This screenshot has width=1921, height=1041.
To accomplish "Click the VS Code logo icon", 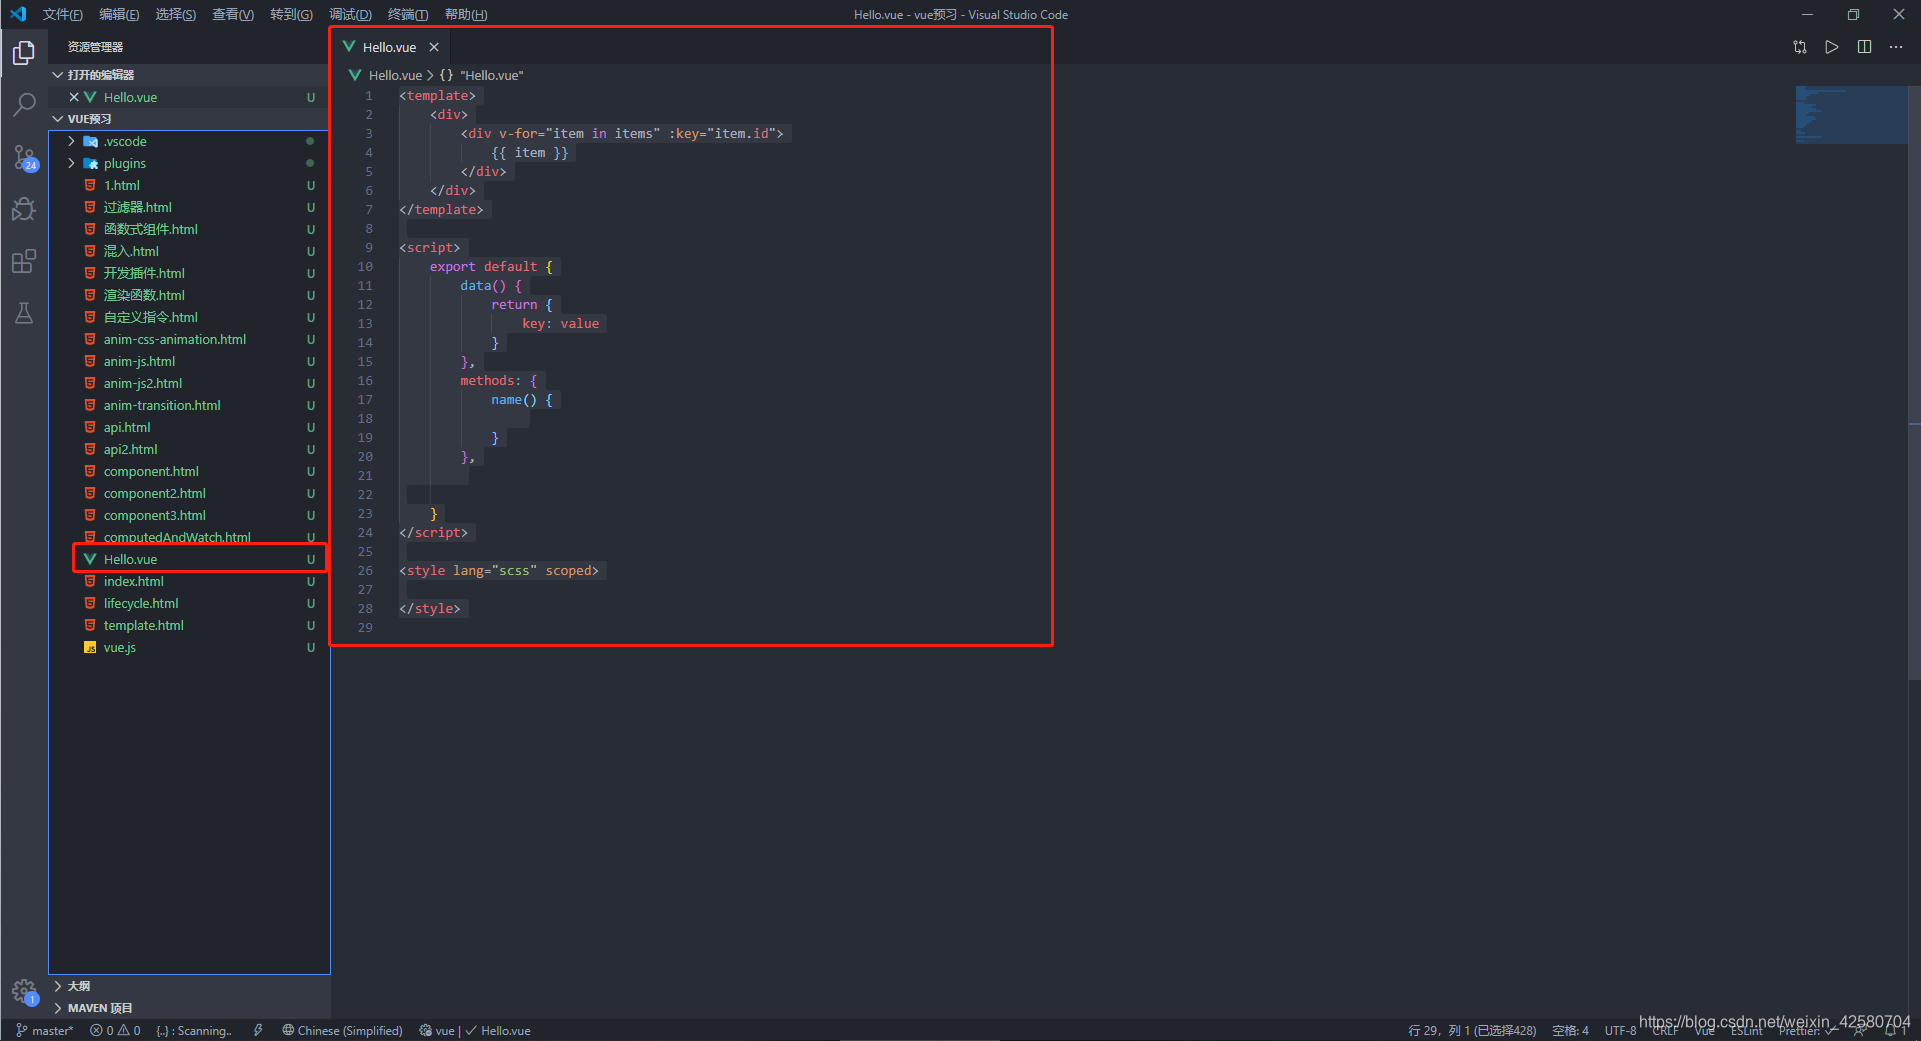I will 18,14.
